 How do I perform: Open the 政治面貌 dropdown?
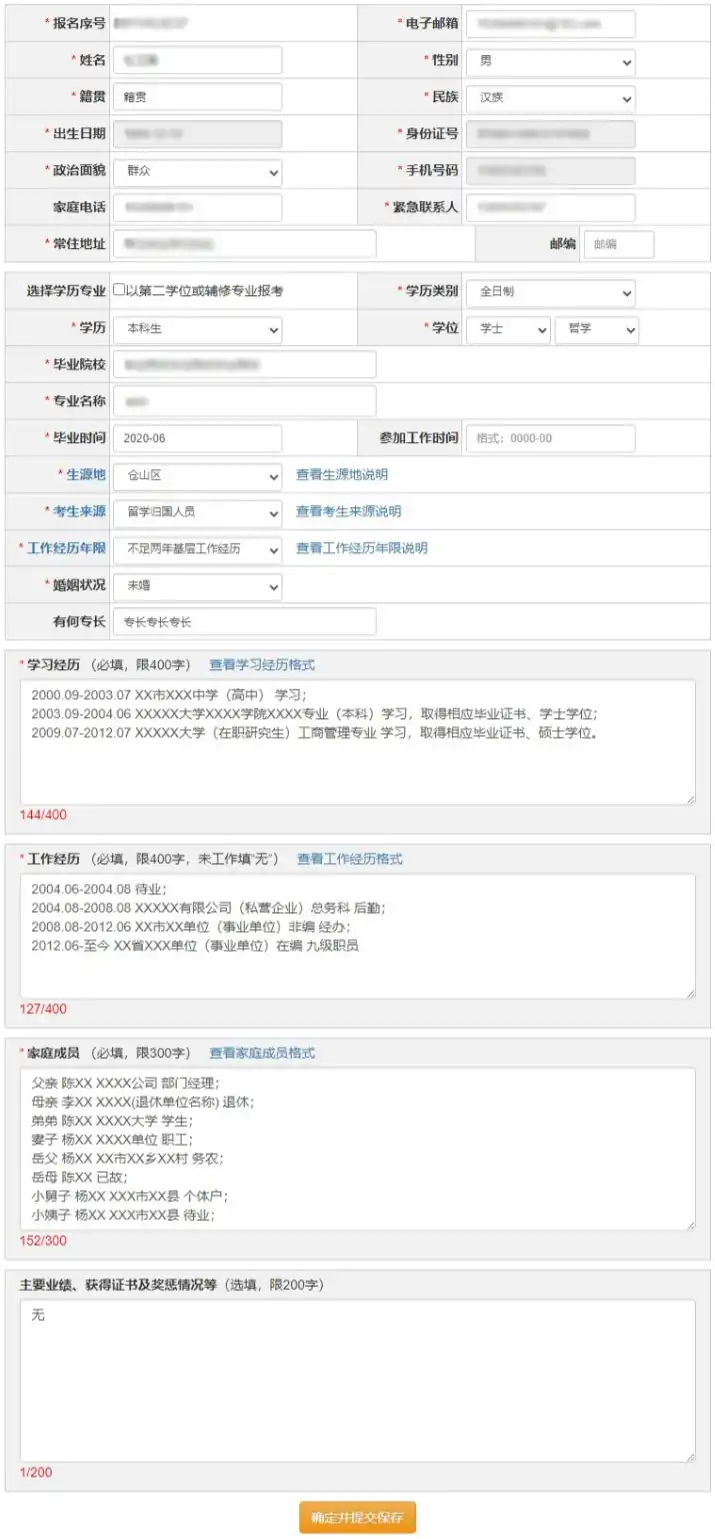(197, 172)
